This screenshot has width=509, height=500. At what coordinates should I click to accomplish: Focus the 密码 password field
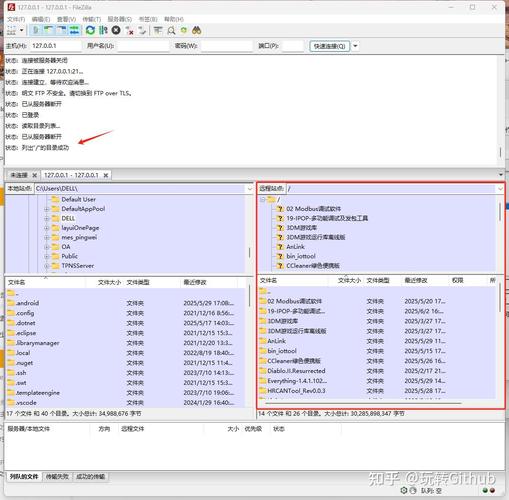[227, 46]
